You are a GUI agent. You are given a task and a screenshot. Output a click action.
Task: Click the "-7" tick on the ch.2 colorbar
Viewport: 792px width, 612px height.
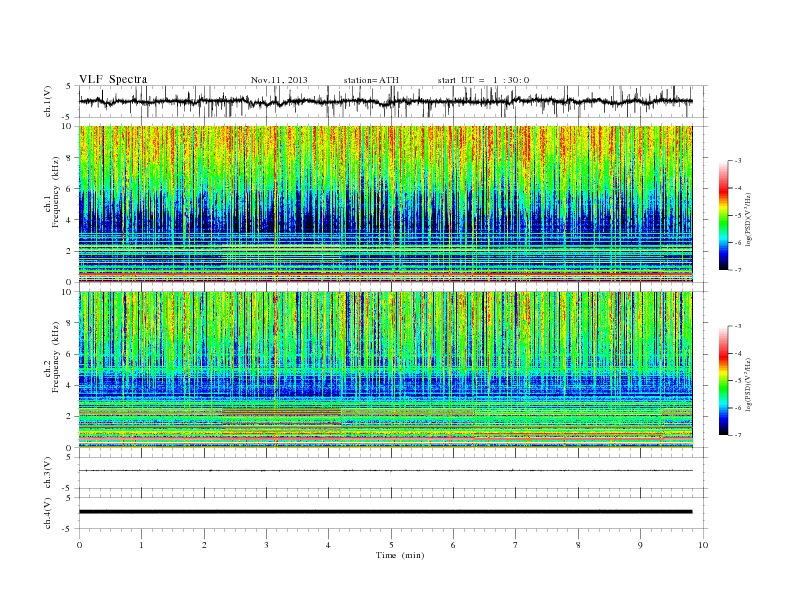738,435
